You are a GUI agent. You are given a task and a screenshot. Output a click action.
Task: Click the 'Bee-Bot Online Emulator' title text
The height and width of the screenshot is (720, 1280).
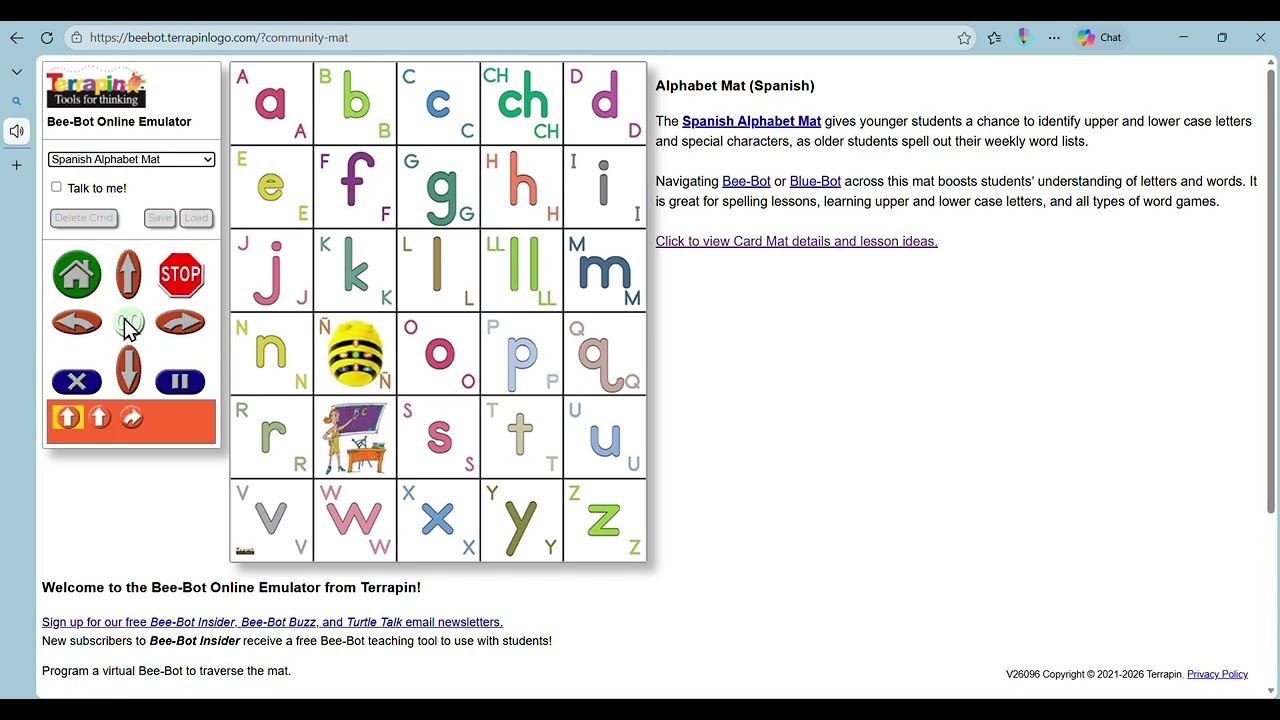click(x=119, y=122)
